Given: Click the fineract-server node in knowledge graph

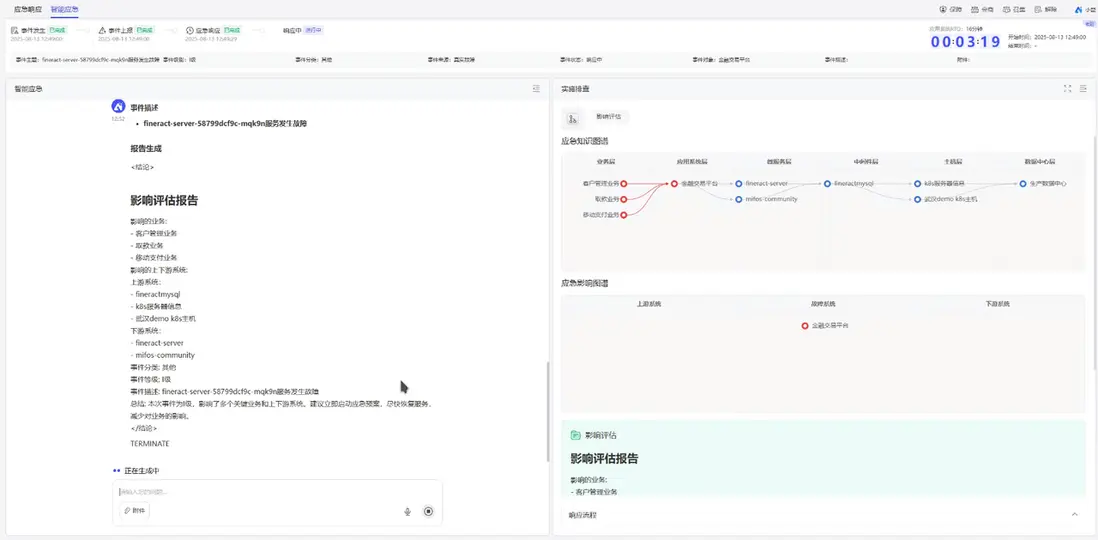Looking at the screenshot, I should 739,184.
